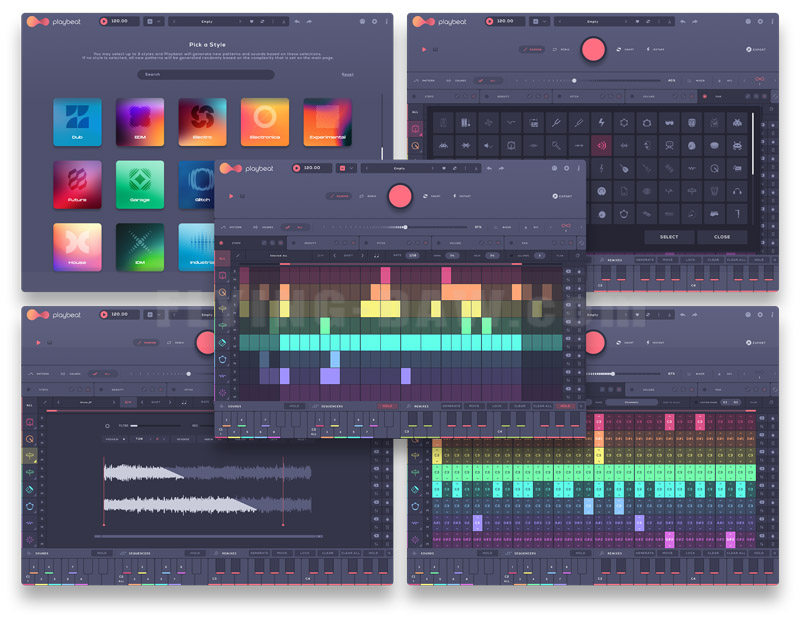This screenshot has height=618, width=800.
Task: Select the yellow cymbal track icon, center window
Action: [222, 309]
